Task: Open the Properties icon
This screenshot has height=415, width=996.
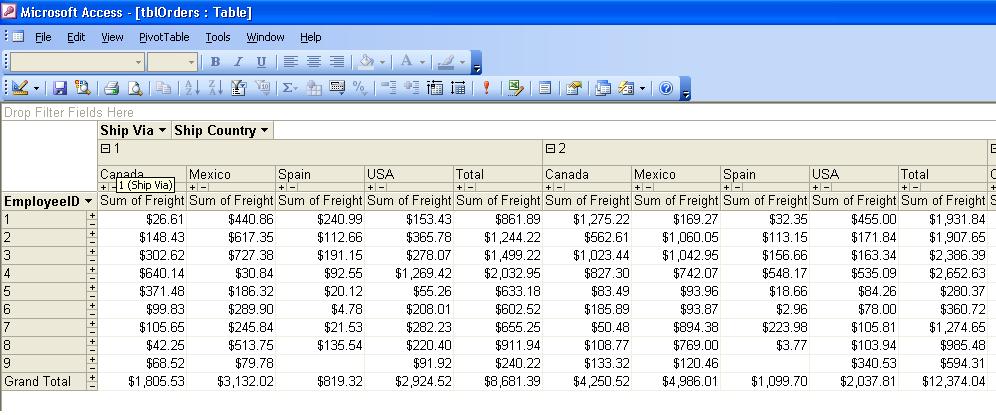Action: tap(574, 88)
